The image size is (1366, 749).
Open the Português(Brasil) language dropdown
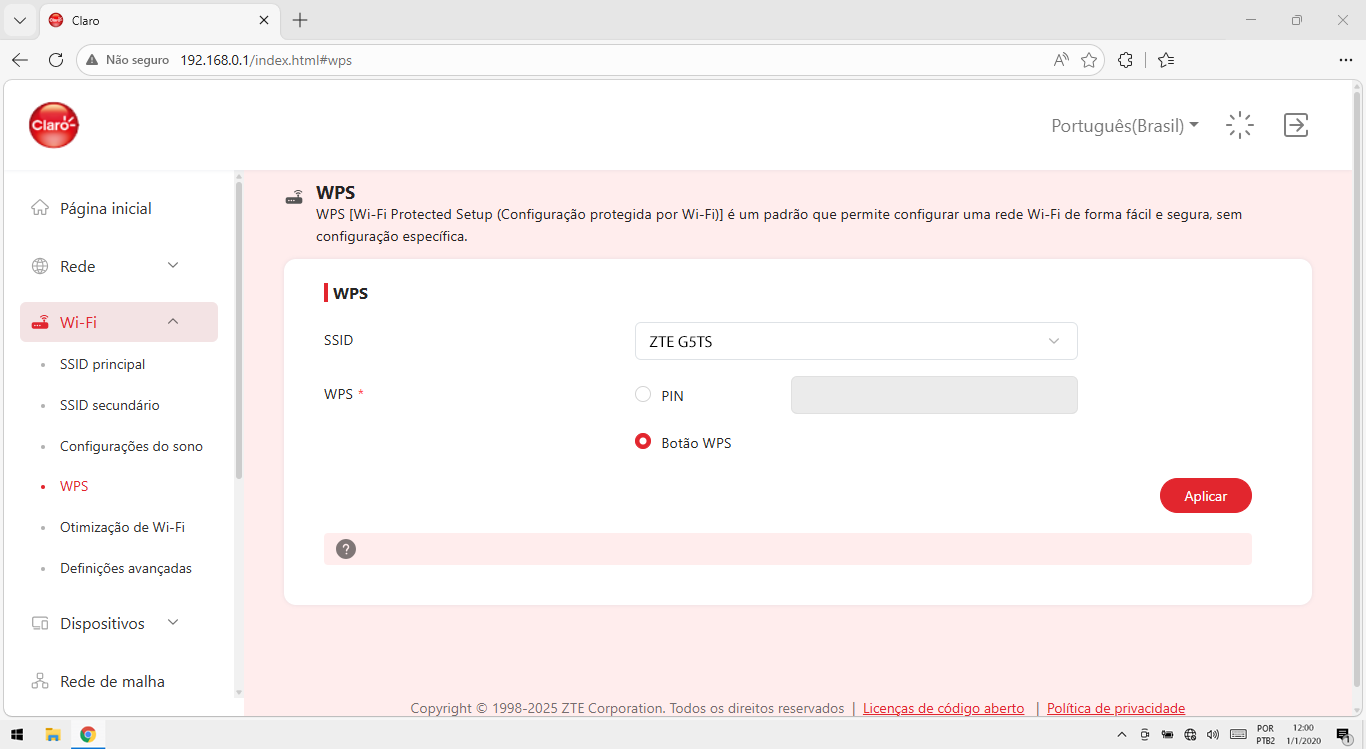pyautogui.click(x=1125, y=126)
